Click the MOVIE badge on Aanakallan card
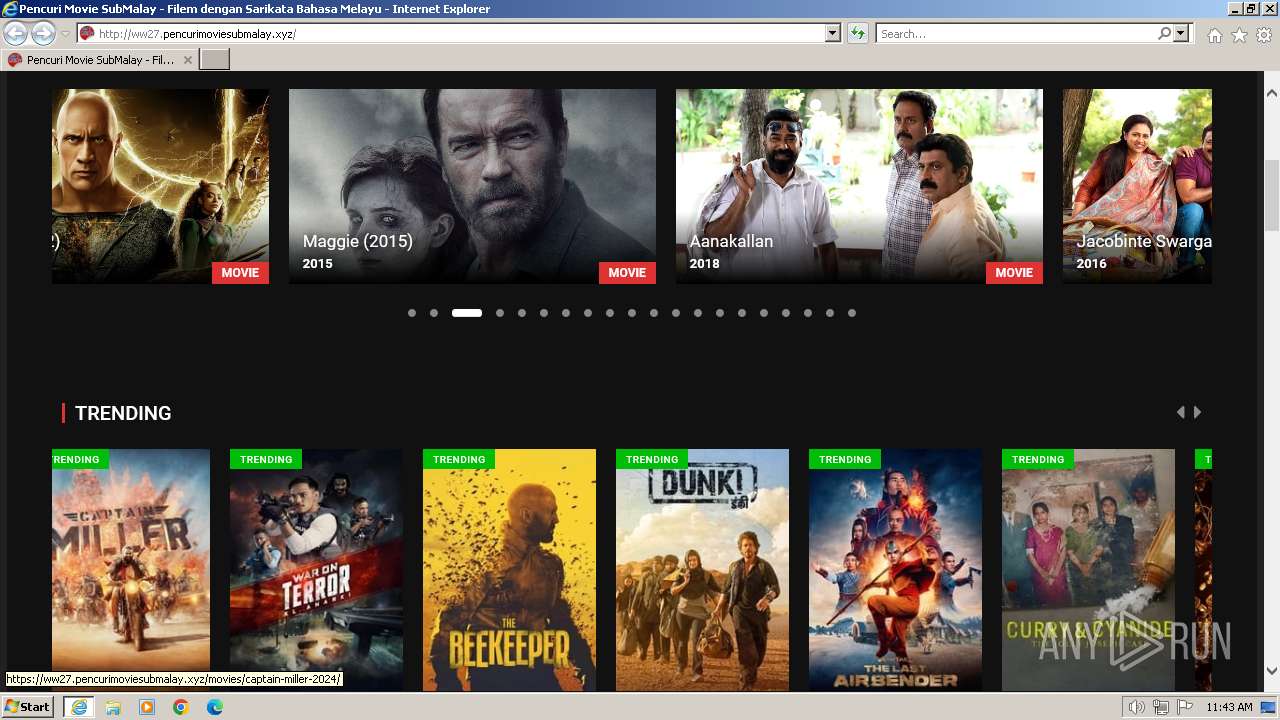The height and width of the screenshot is (720, 1280). click(1014, 272)
